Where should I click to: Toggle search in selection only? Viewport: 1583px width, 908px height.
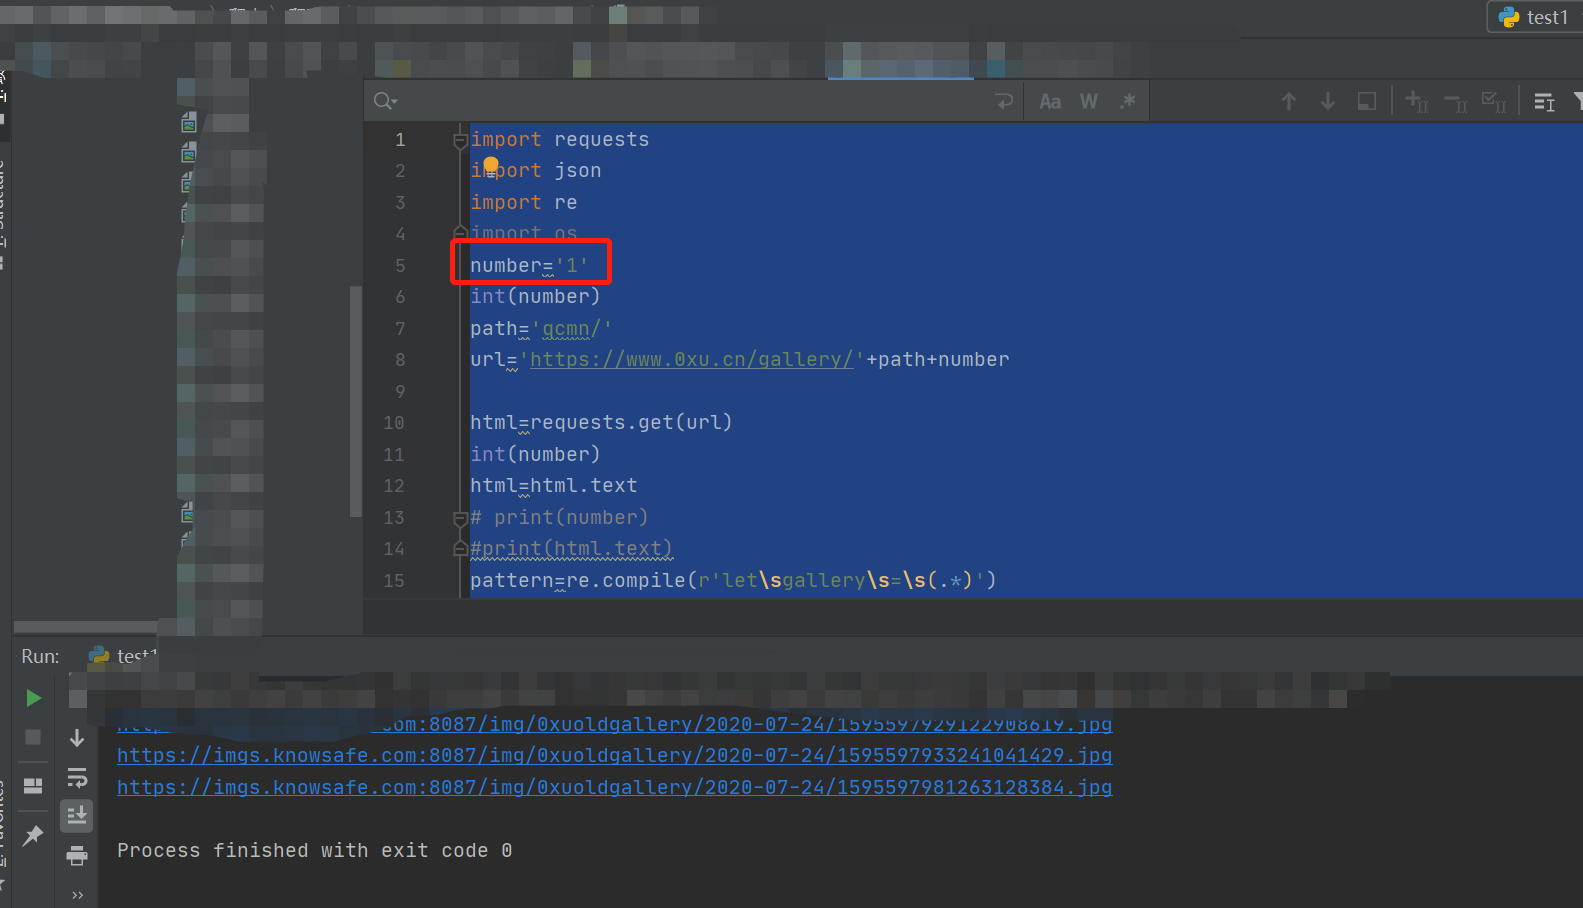coord(1545,101)
